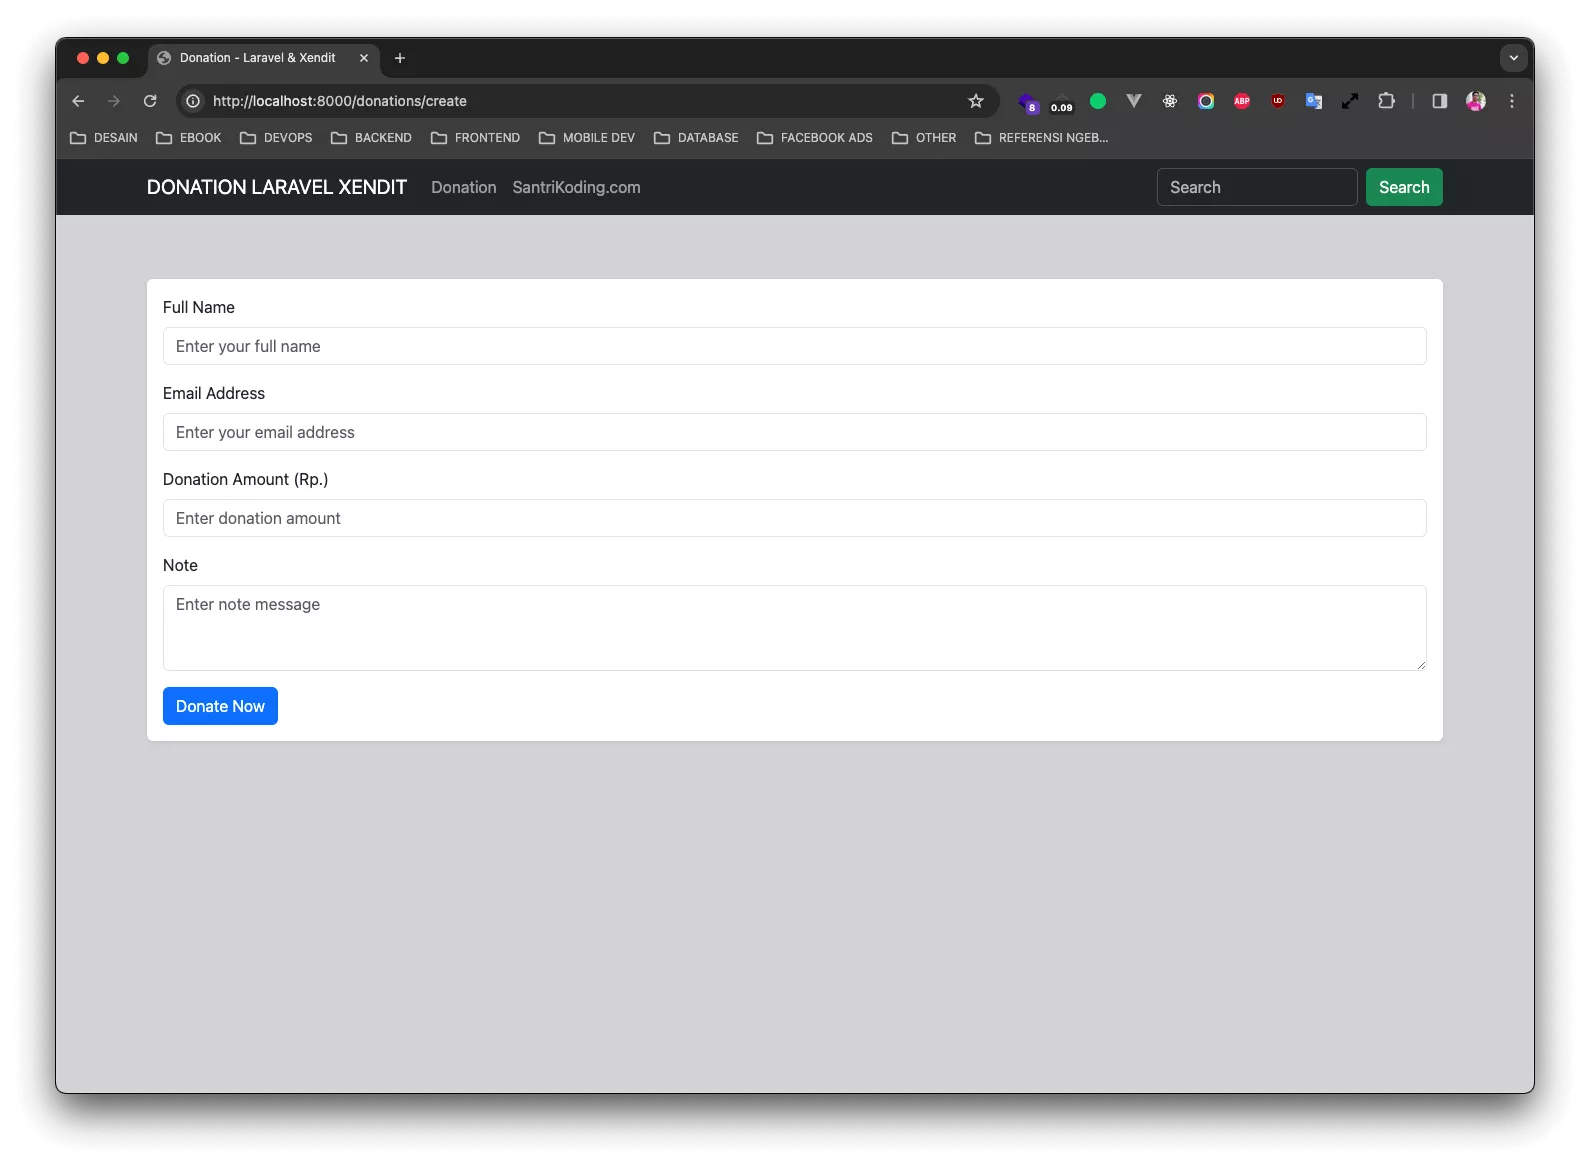
Task: Click the Email Address label
Action: 214,393
